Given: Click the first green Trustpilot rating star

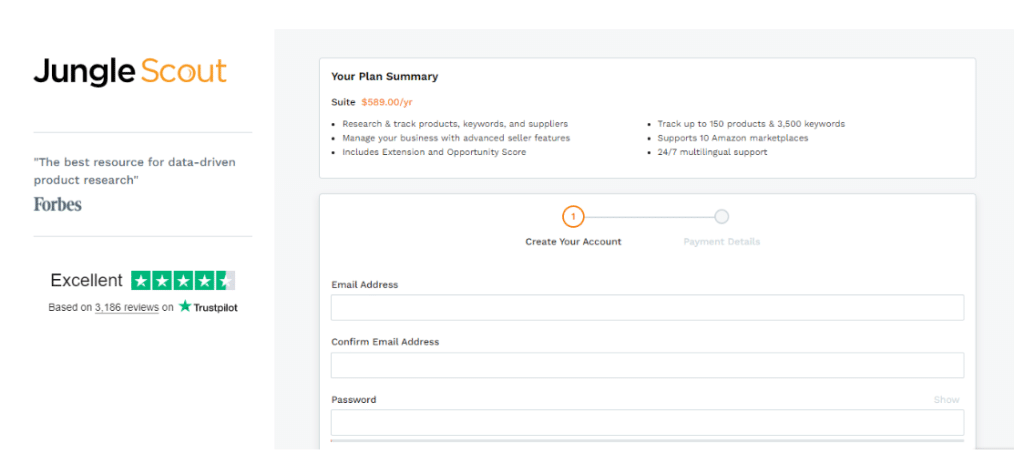Looking at the screenshot, I should 141,281.
